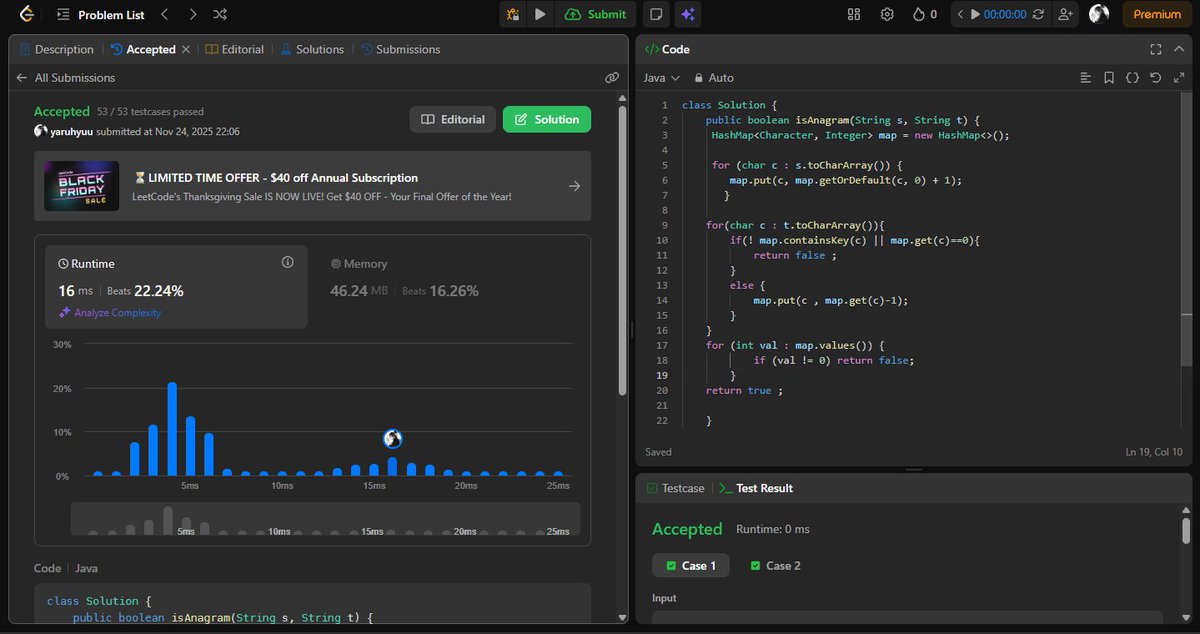
Task: Collapse All Submissions with the back arrow
Action: point(21,77)
